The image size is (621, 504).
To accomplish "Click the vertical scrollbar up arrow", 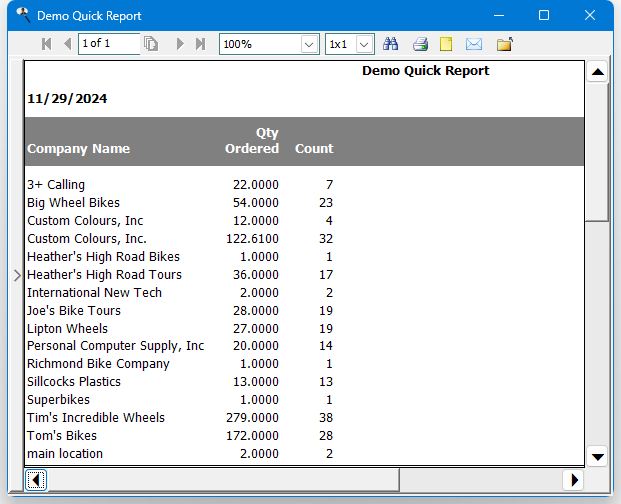I will [597, 72].
